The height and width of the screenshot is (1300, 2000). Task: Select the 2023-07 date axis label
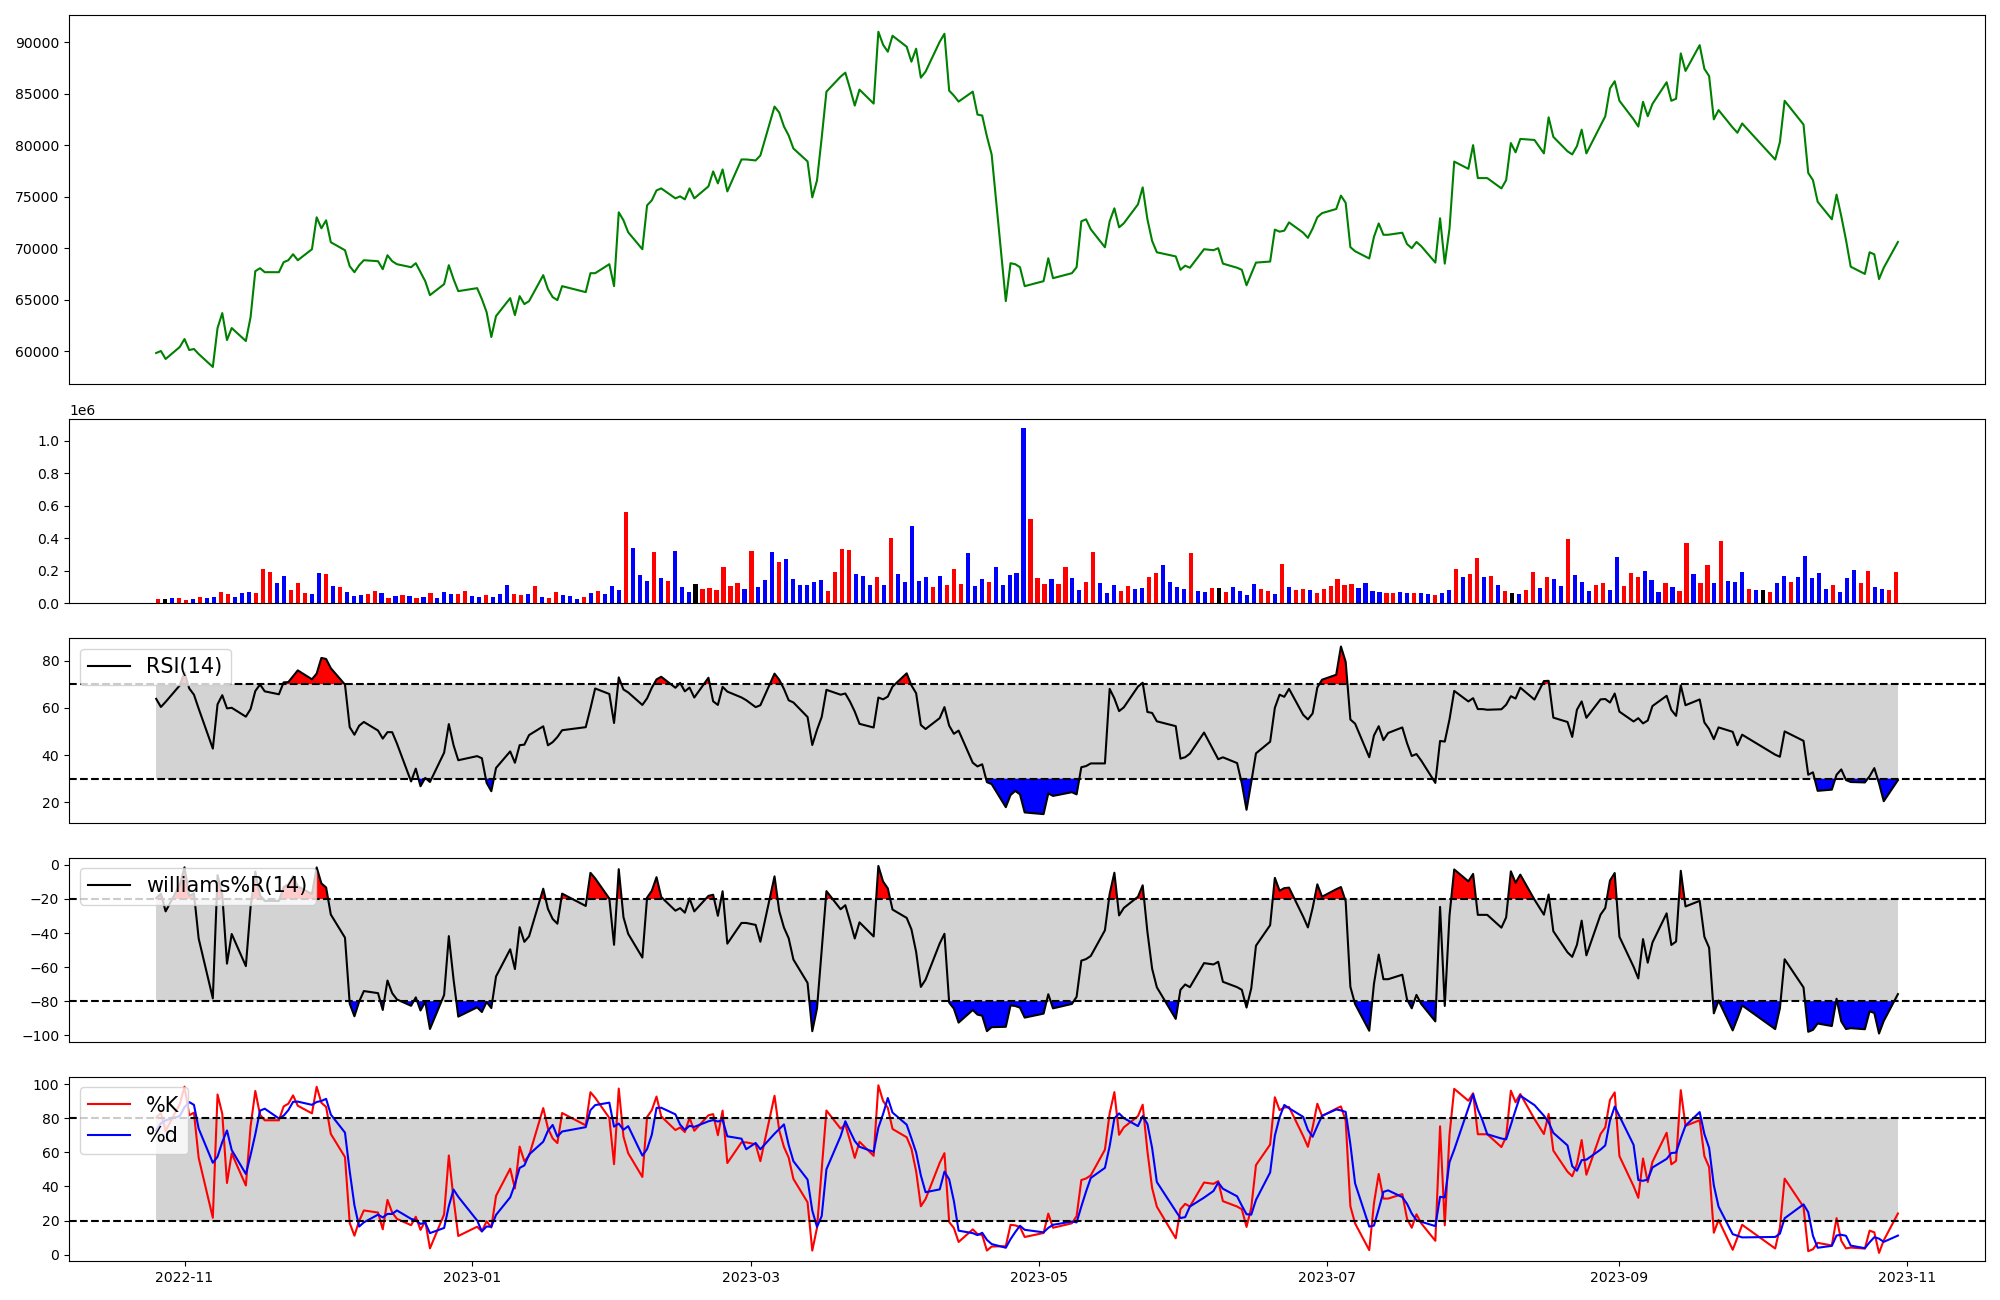[x=1327, y=1277]
